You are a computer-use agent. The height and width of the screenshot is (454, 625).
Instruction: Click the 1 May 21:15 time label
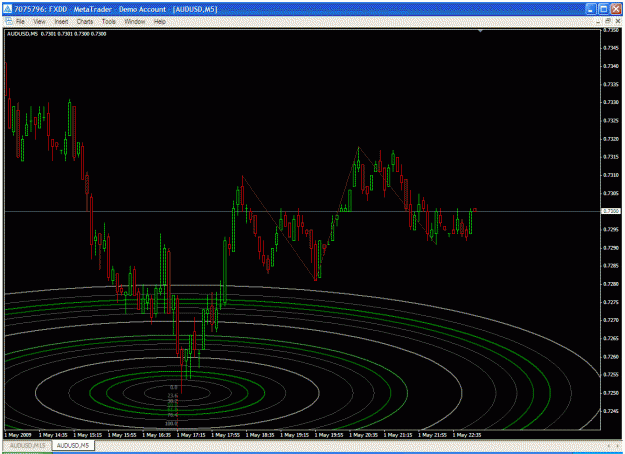click(398, 435)
